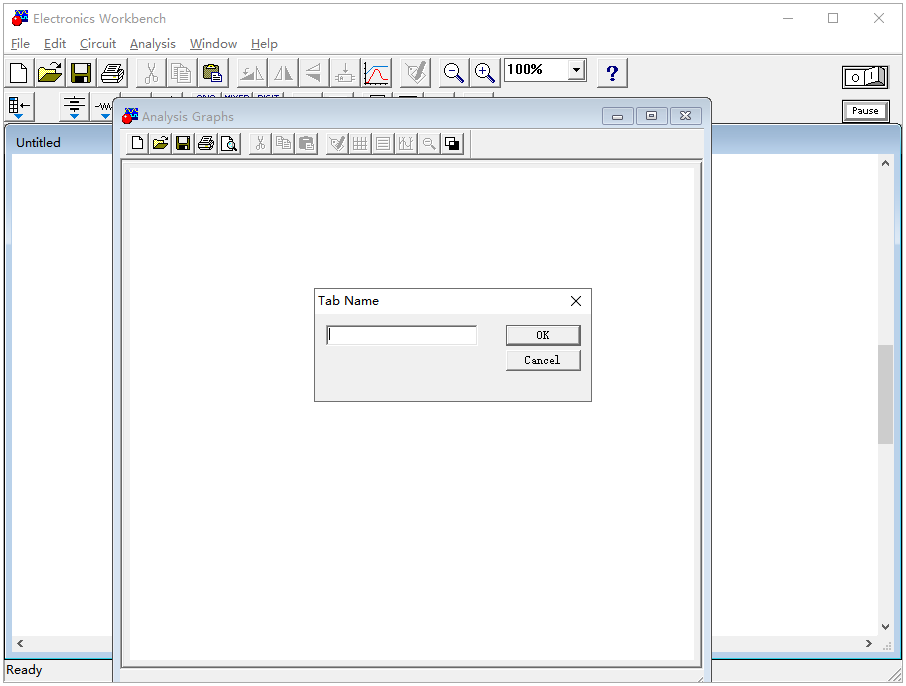This screenshot has height=686, width=906.
Task: Copy using Analysis Graphs toolbar icon
Action: [x=283, y=143]
